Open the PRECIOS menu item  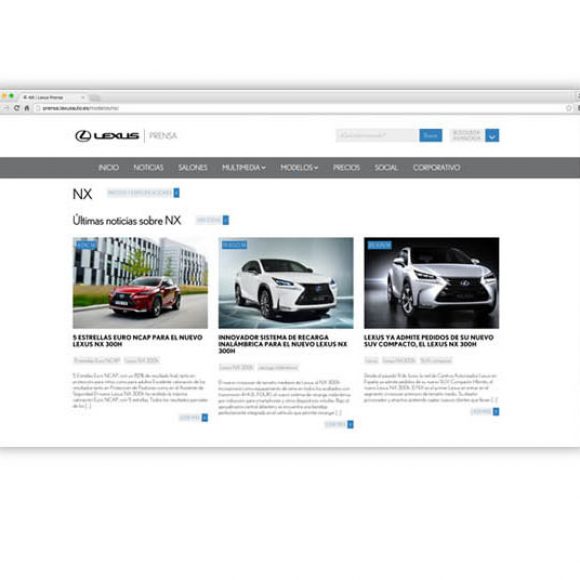pyautogui.click(x=346, y=168)
